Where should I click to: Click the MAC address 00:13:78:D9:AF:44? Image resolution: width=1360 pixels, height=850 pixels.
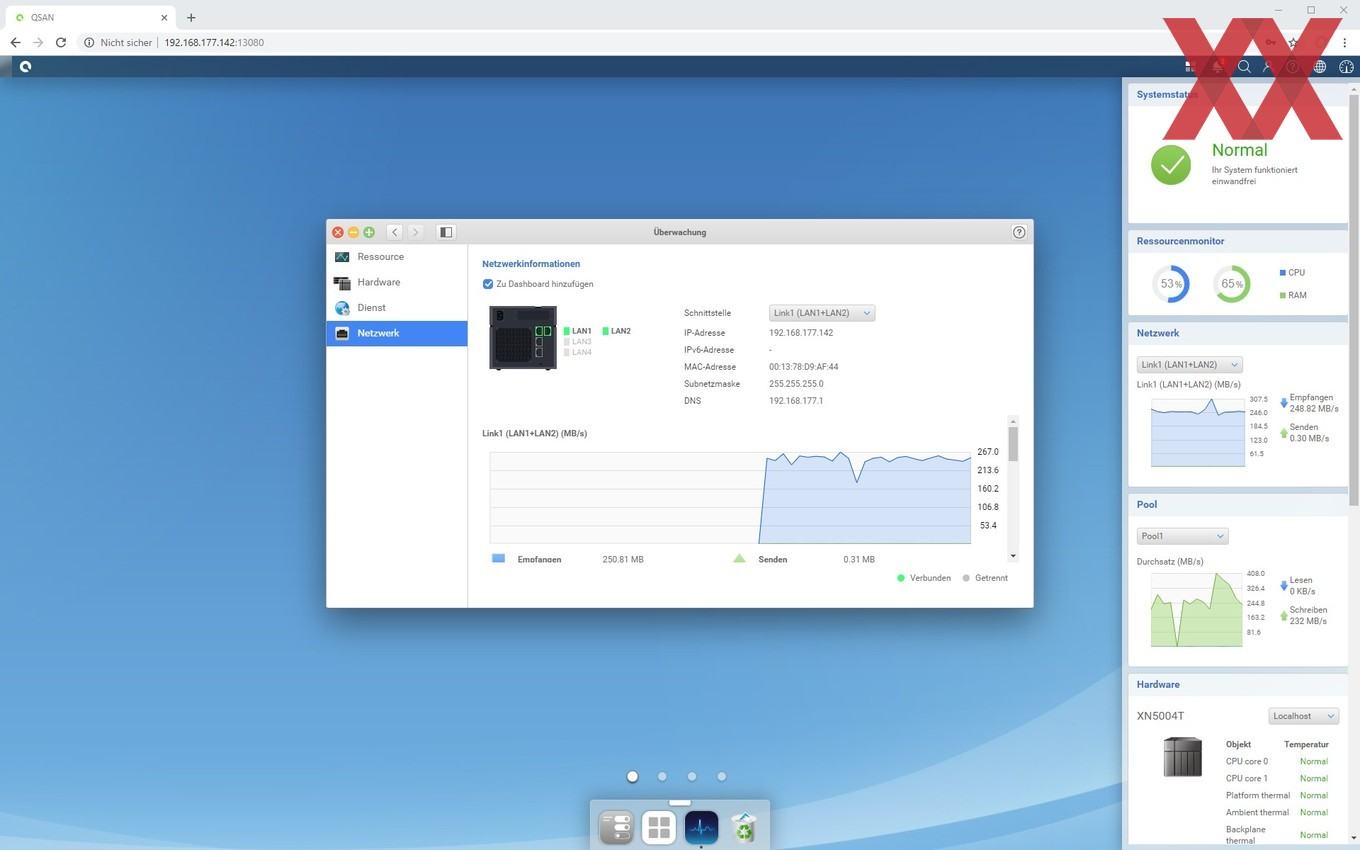[804, 367]
